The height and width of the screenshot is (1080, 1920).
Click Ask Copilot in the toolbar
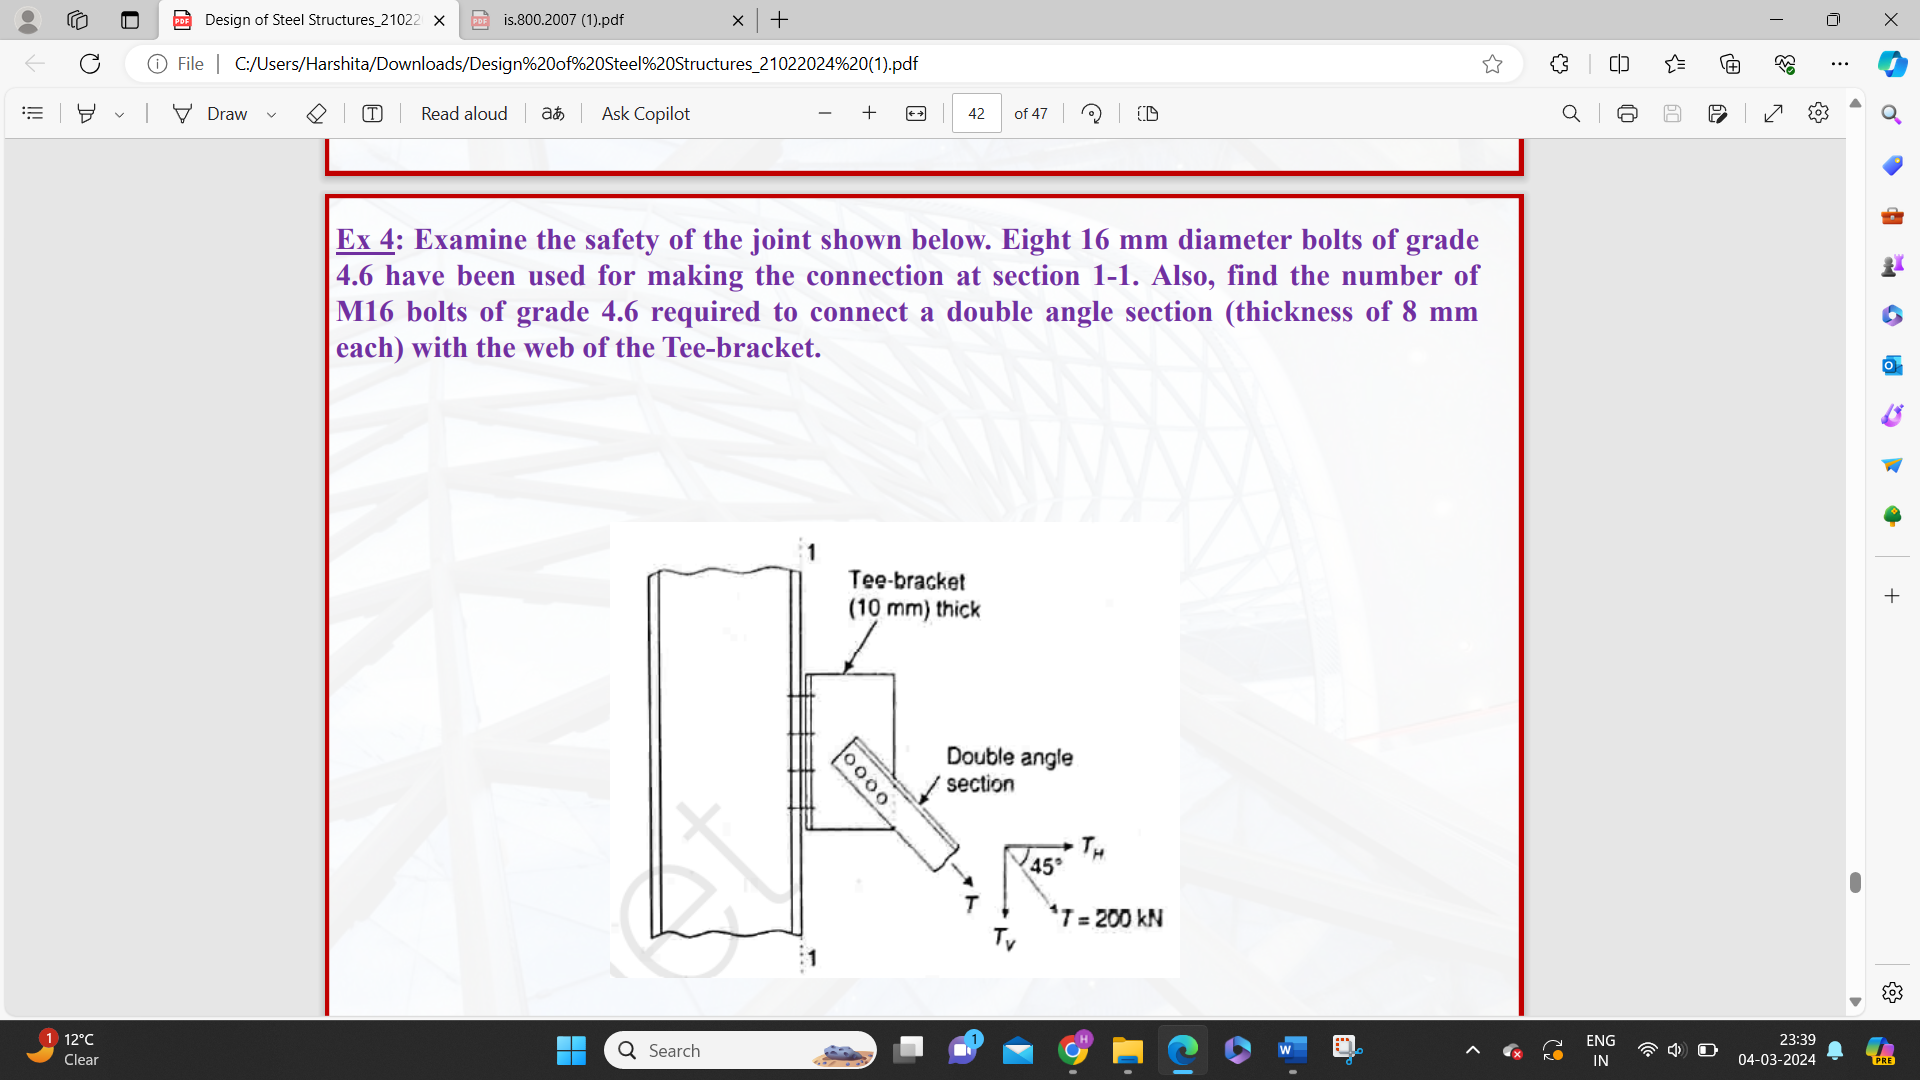[x=644, y=113]
